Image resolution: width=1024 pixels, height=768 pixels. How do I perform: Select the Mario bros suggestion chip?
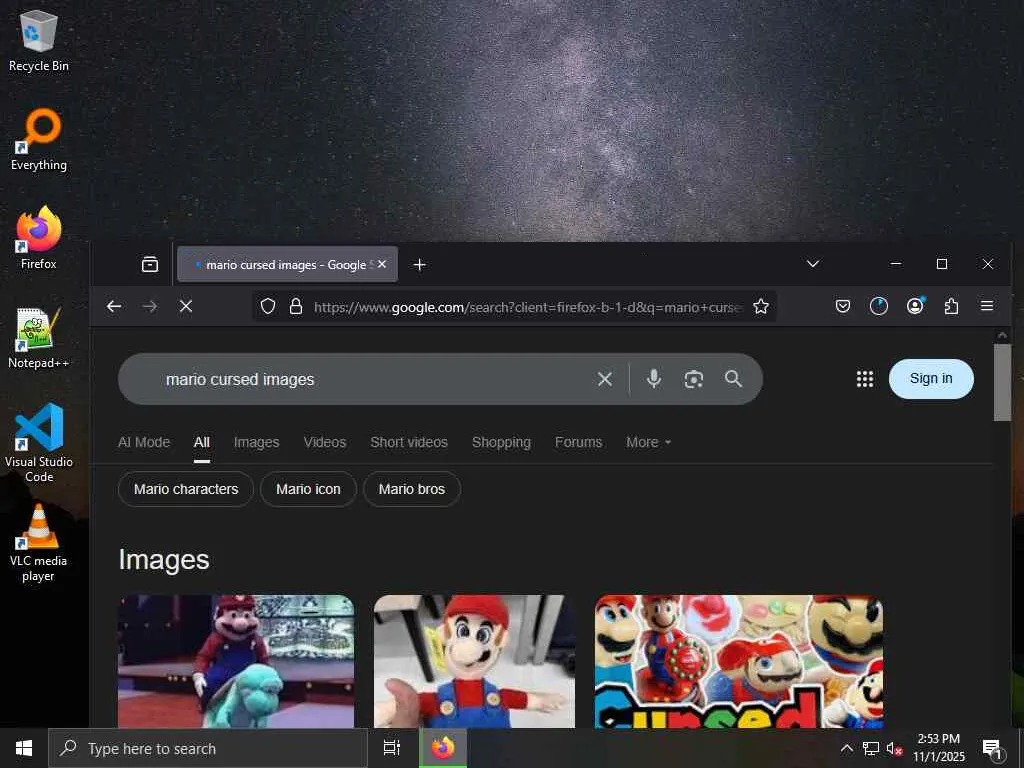[412, 489]
